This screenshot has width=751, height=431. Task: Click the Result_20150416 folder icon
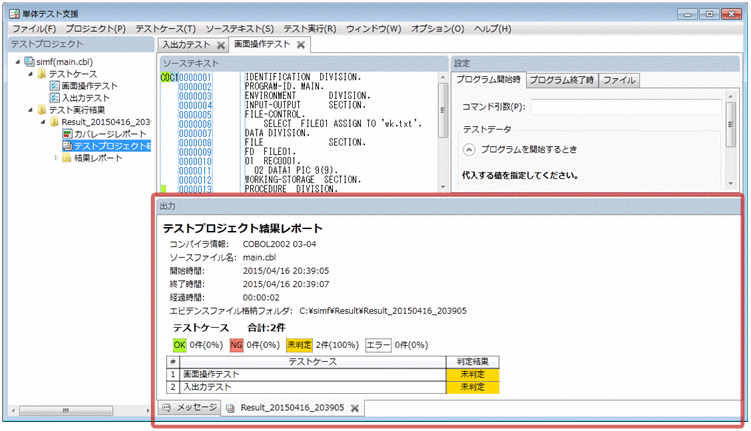point(55,122)
